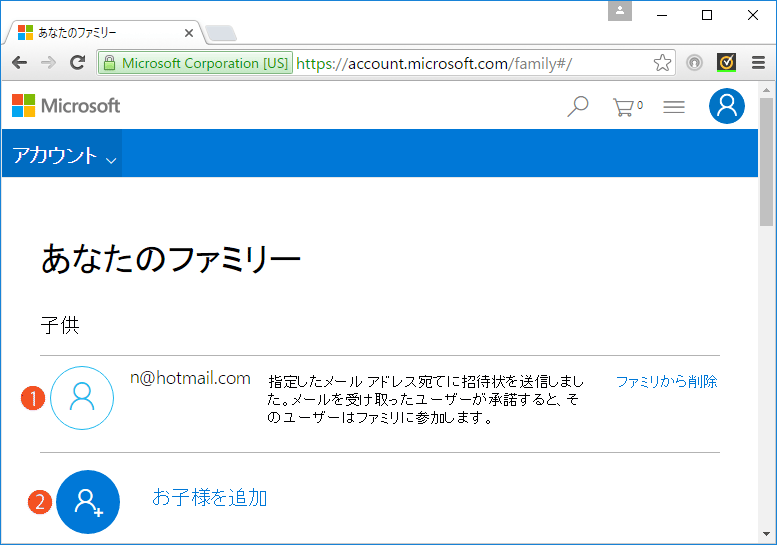Go back with the browser back arrow

click(19, 63)
